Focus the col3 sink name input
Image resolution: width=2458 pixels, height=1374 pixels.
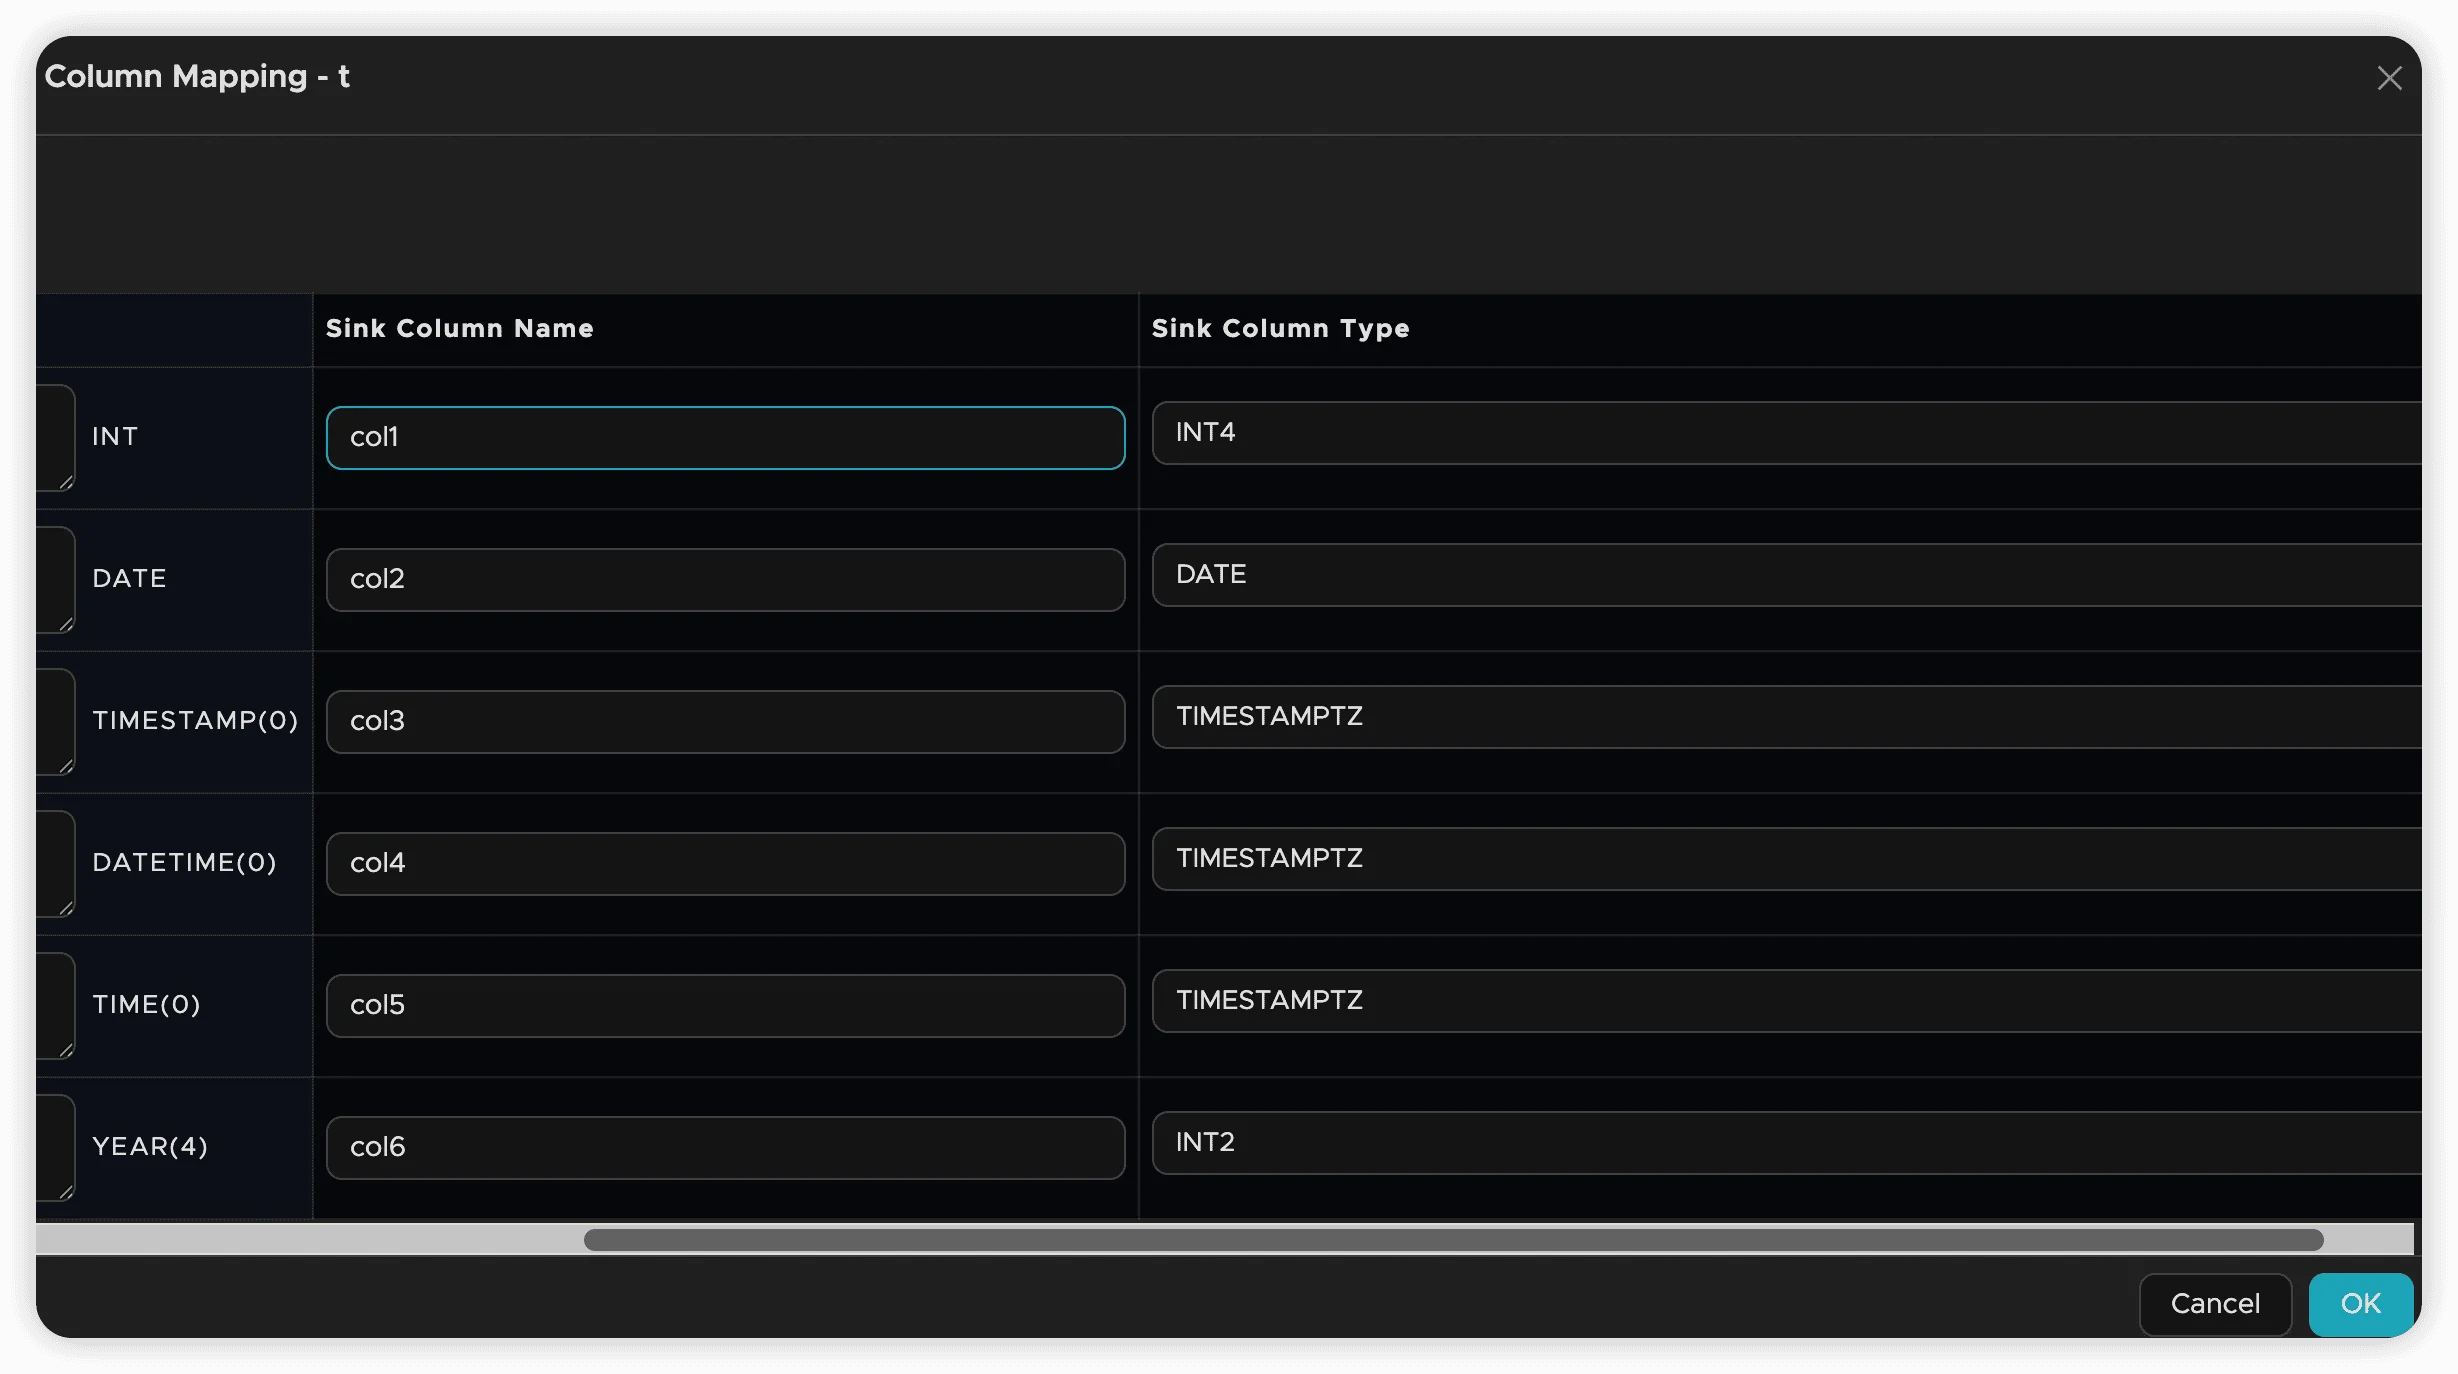725,721
